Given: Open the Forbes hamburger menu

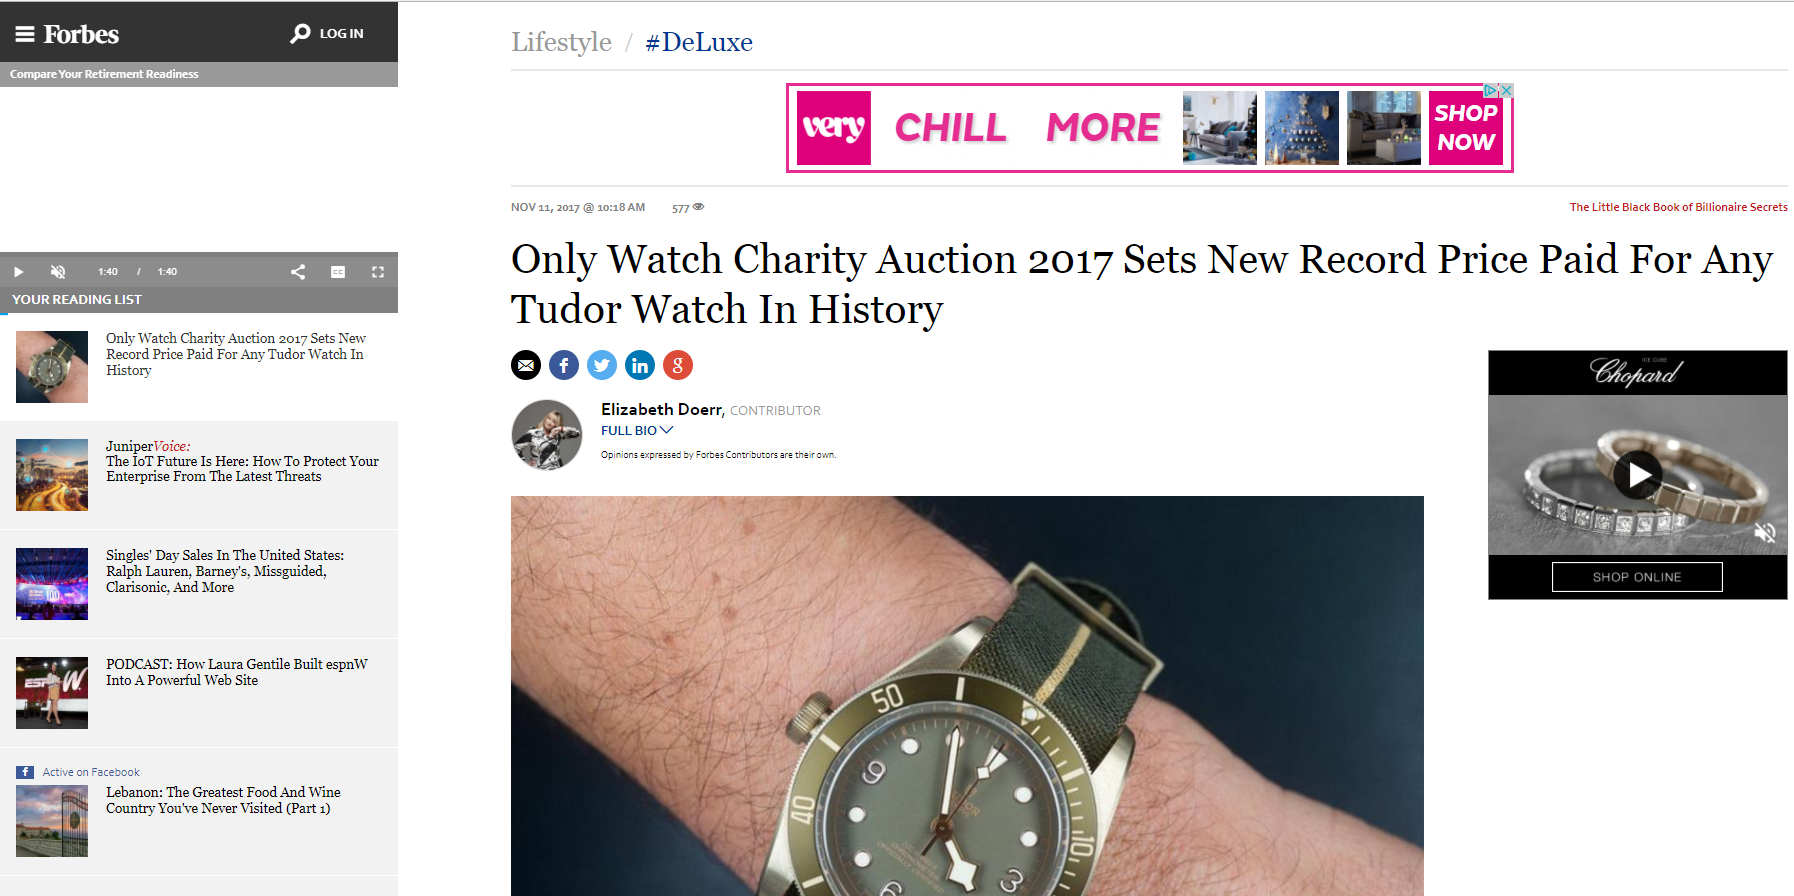Looking at the screenshot, I should tap(25, 34).
